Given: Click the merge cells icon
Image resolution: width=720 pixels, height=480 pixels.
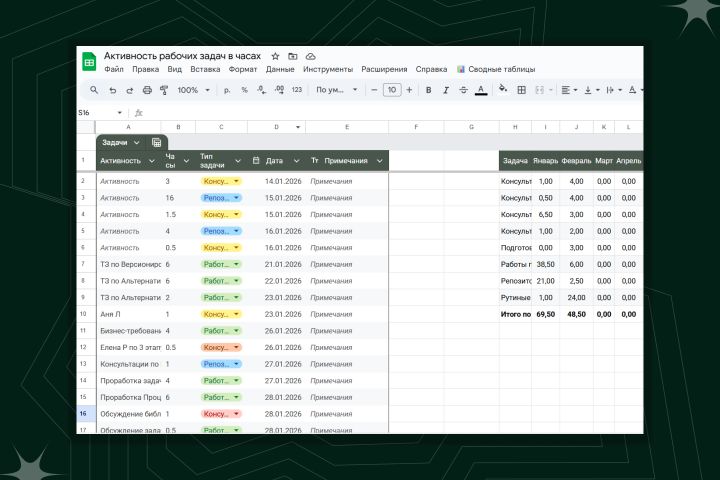Looking at the screenshot, I should pyautogui.click(x=540, y=90).
